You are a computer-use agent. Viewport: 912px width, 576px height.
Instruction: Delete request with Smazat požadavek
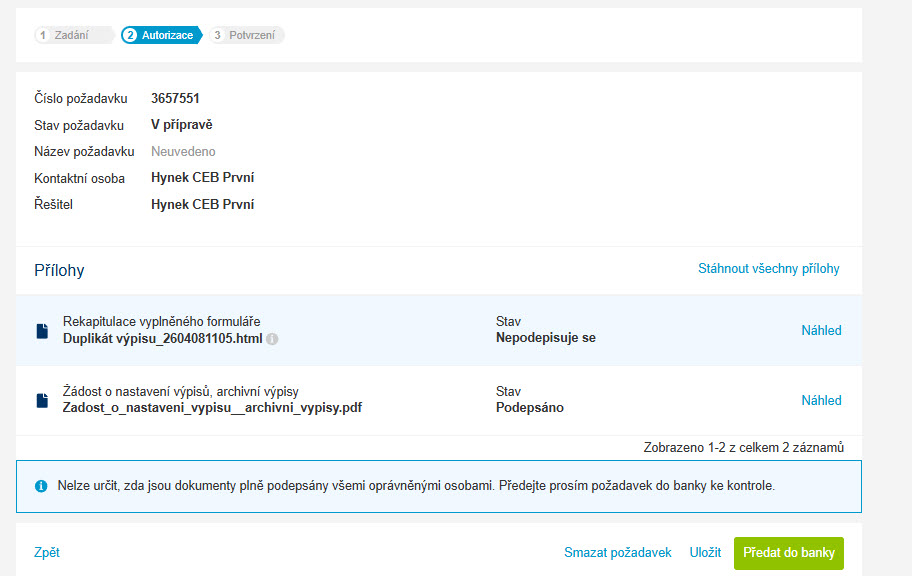[x=618, y=553]
